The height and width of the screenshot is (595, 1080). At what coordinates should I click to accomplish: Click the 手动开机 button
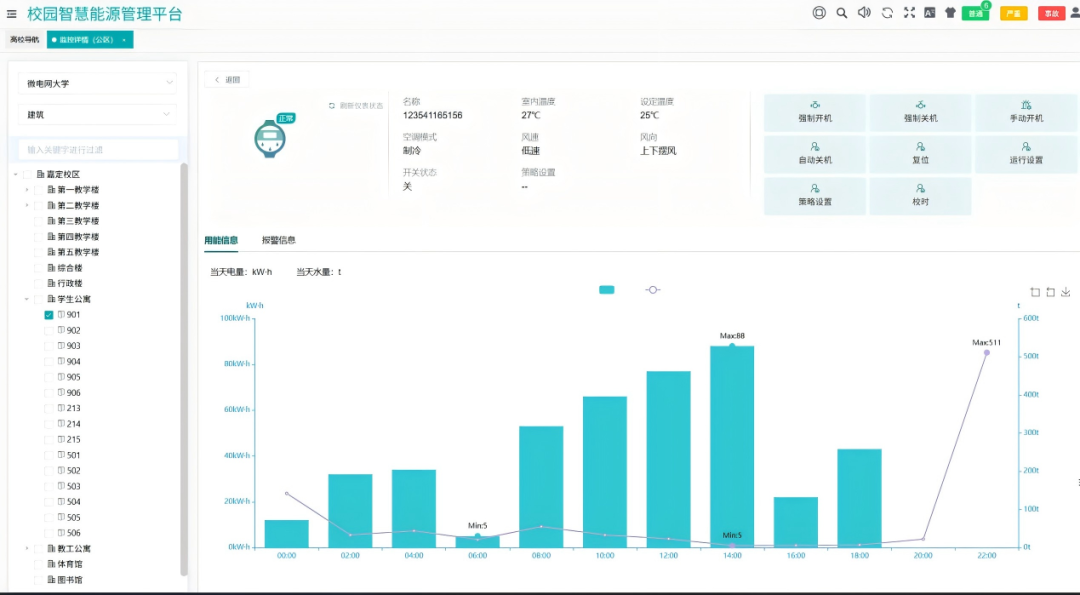point(1026,112)
